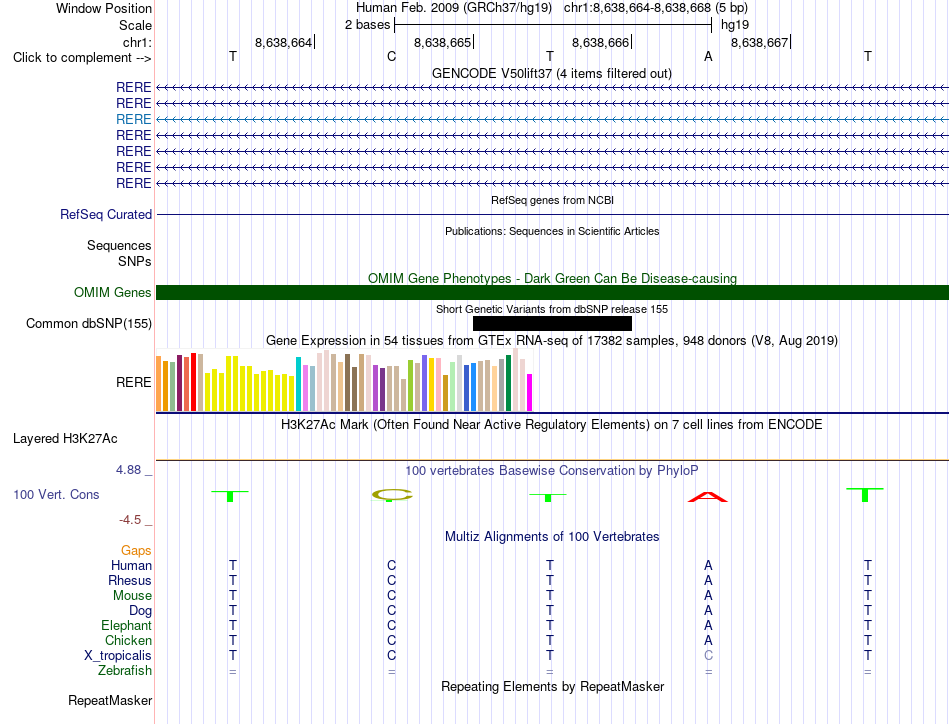Click the GENCODE V50lift37 track title
Image resolution: width=950 pixels, height=724 pixels.
pyautogui.click(x=551, y=73)
